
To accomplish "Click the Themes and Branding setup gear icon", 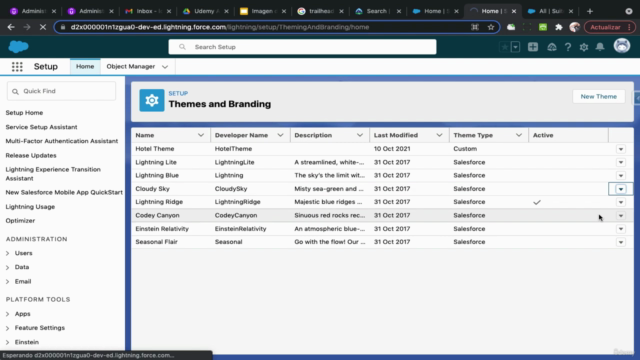I will click(x=152, y=100).
